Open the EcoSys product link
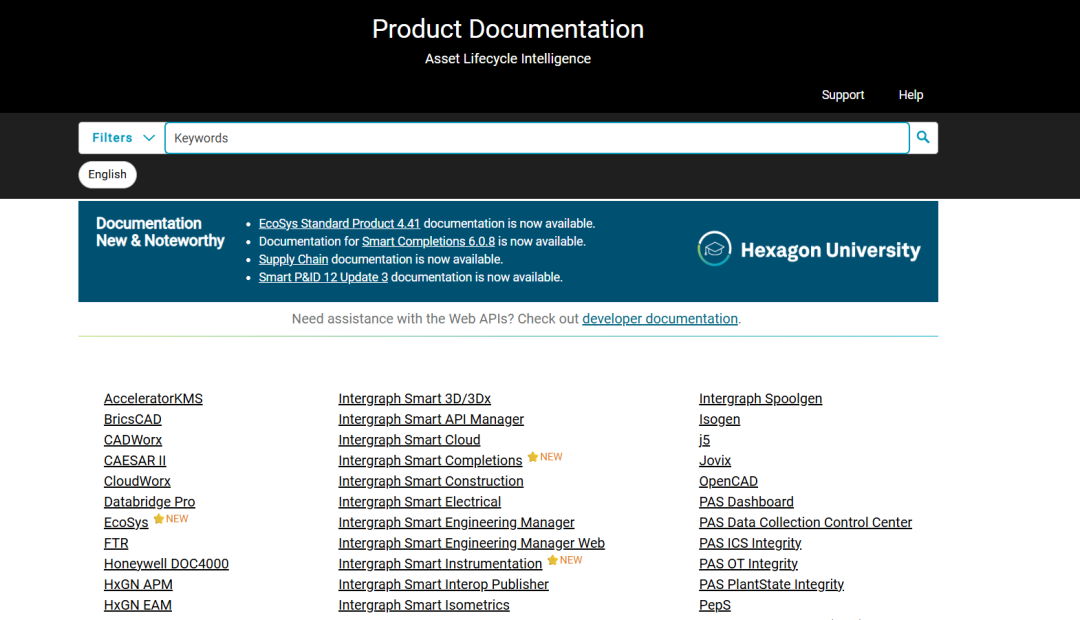This screenshot has height=620, width=1080. [x=126, y=522]
